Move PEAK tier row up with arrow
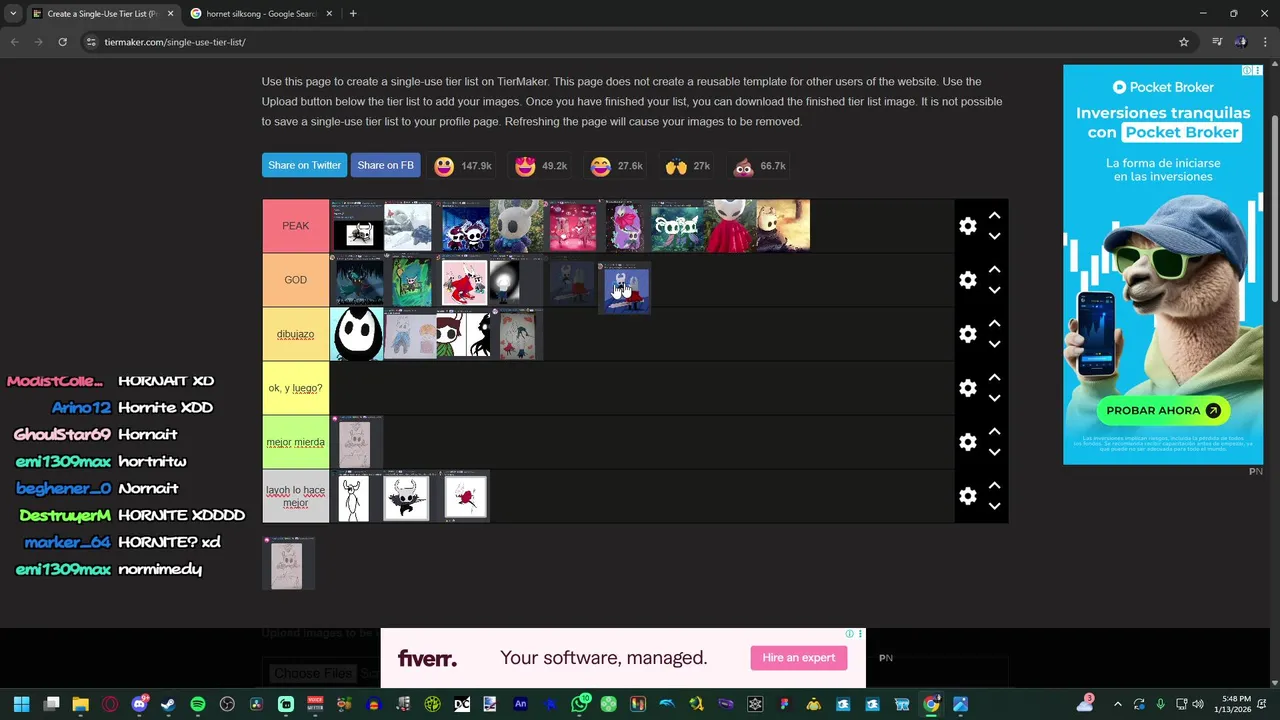The width and height of the screenshot is (1280, 720). 994,216
